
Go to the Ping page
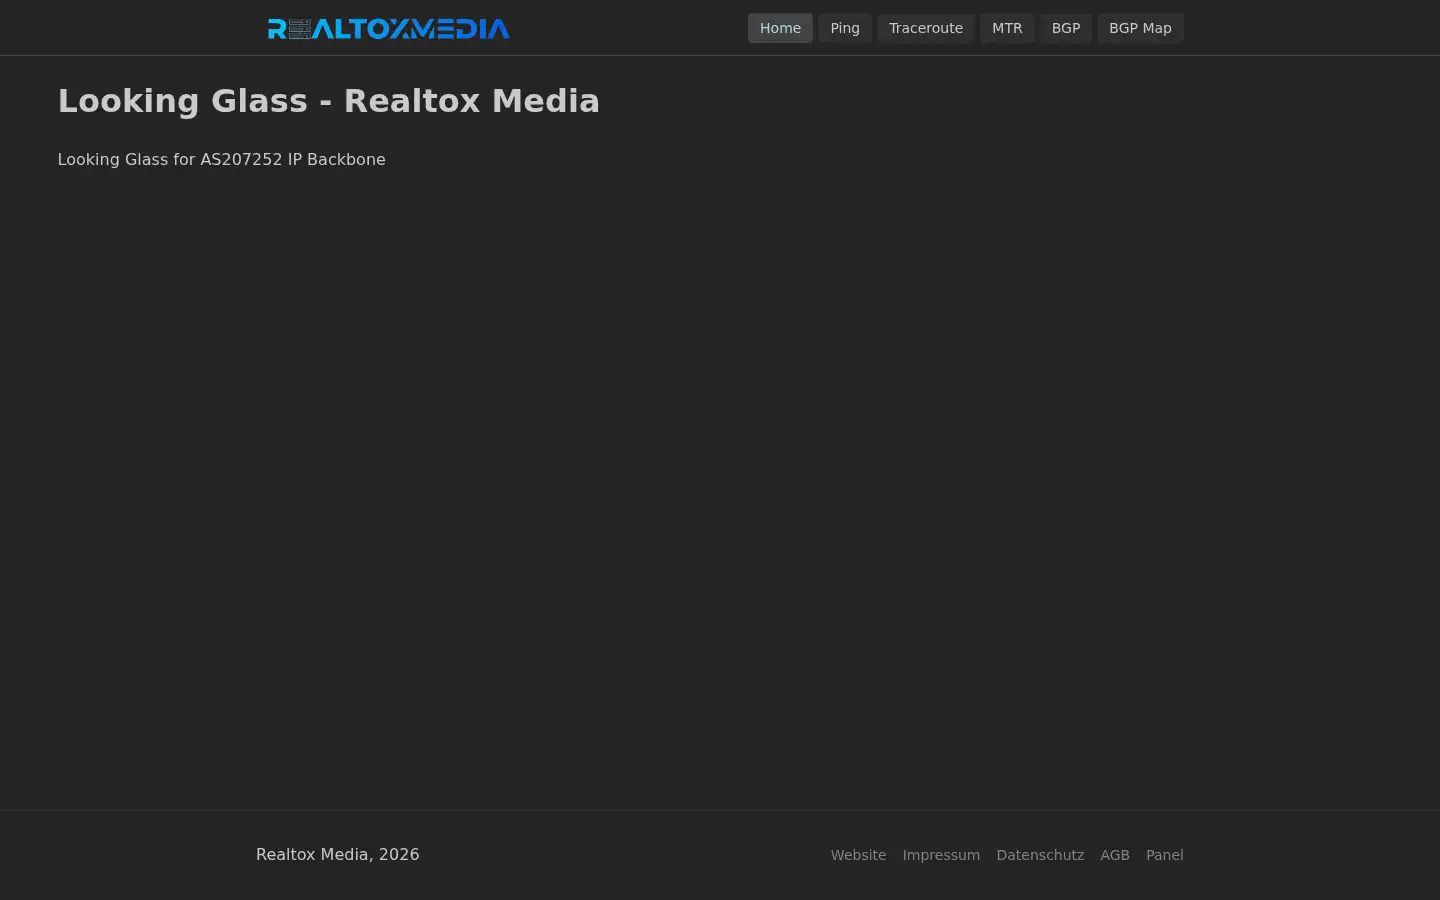845,28
